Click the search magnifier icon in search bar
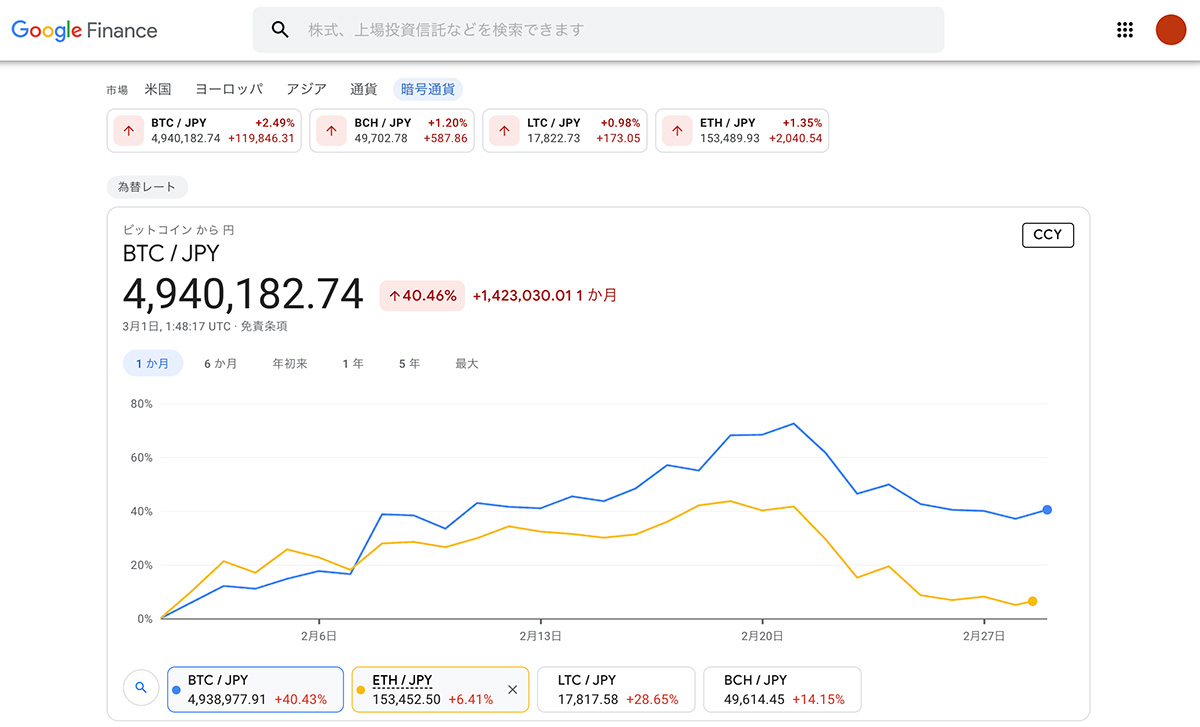Screen dimensions: 1200x727 coord(281,30)
